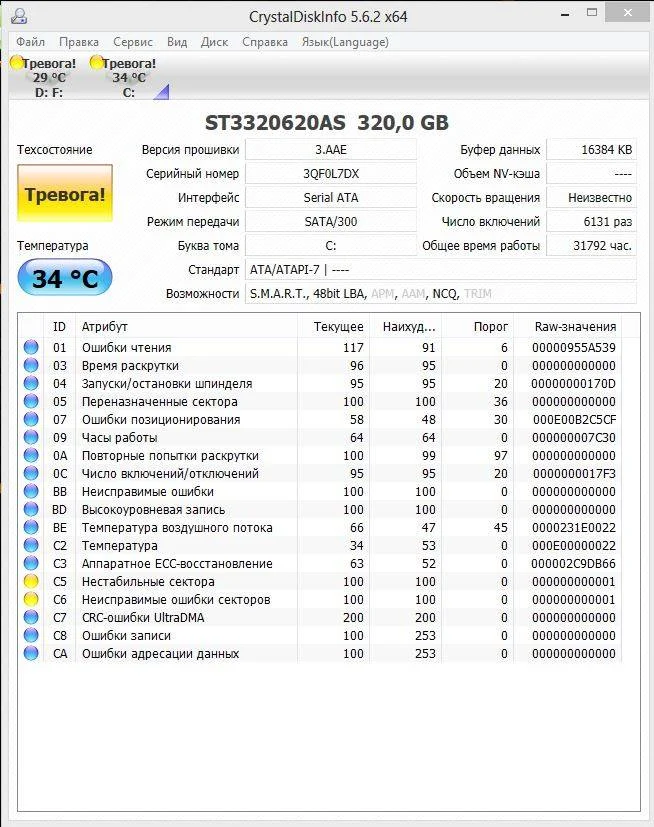Click status circle of Температура воздушного потока row

(31, 527)
